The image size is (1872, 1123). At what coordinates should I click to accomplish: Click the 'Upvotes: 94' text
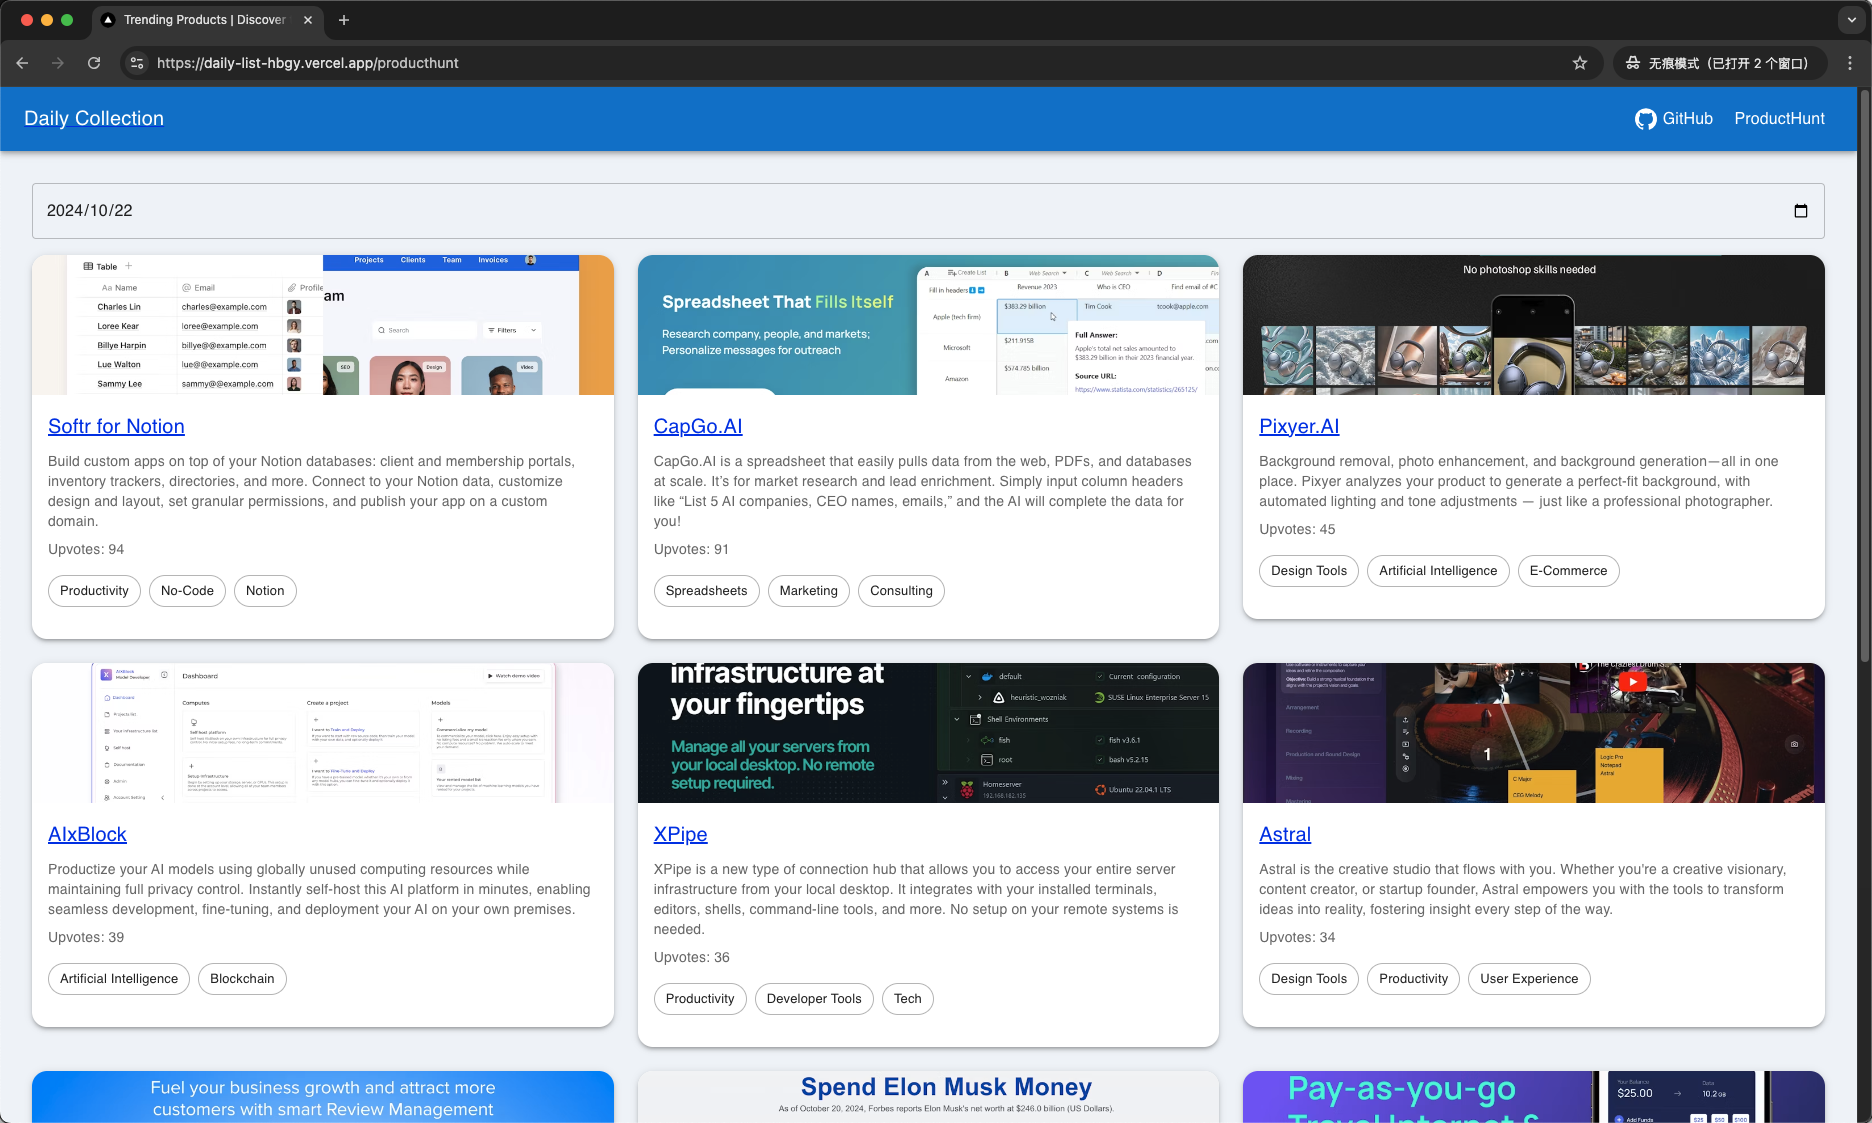(x=86, y=550)
